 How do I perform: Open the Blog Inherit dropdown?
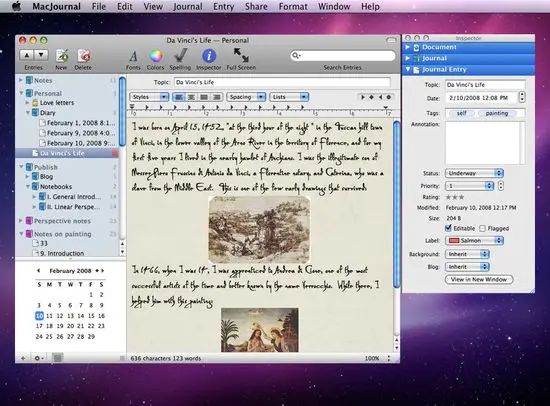pyautogui.click(x=467, y=267)
